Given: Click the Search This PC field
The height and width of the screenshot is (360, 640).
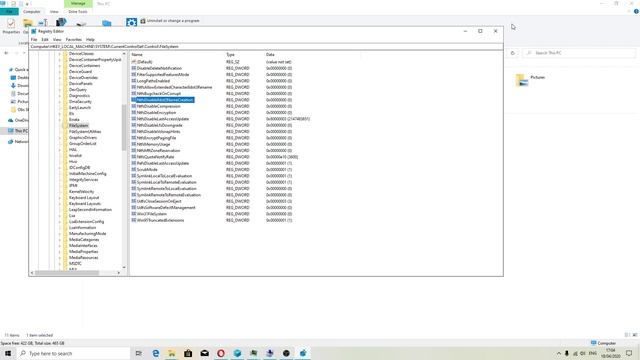Looking at the screenshot, I should tap(579, 53).
